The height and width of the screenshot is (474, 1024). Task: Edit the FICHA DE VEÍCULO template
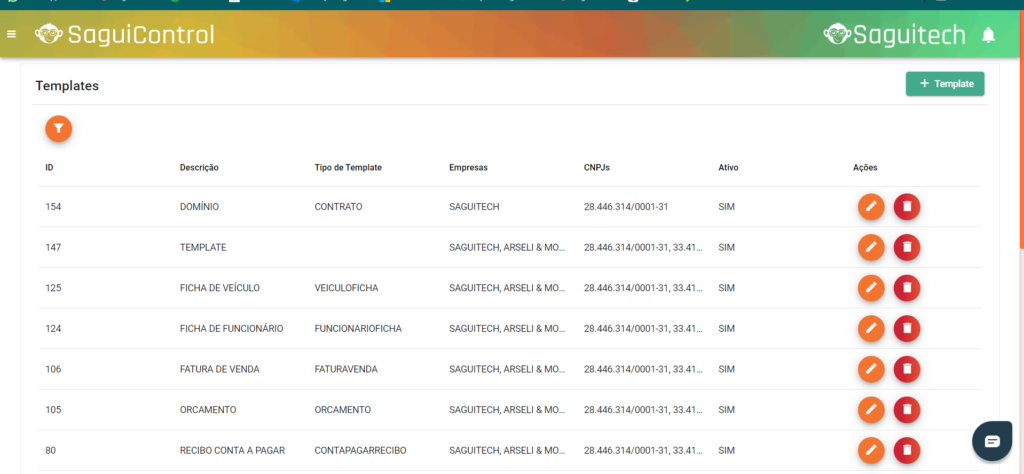[871, 288]
